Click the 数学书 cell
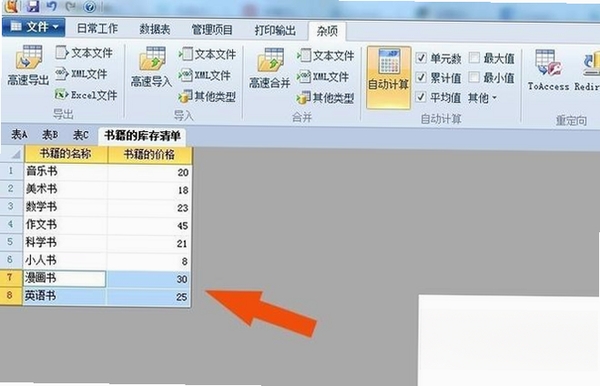 [65, 207]
